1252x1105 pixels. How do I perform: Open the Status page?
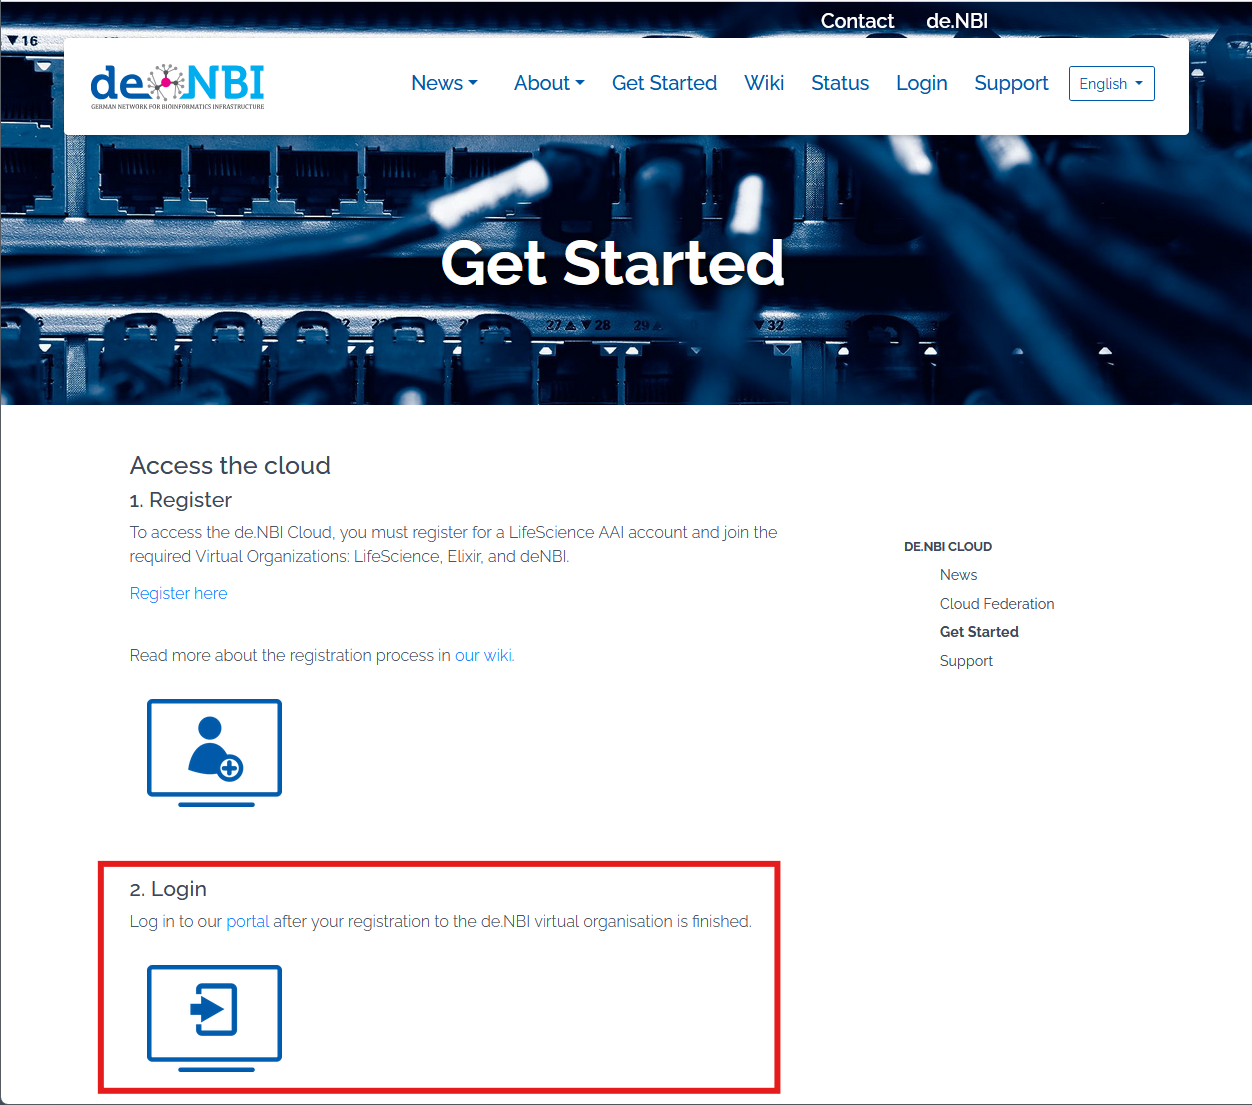[x=840, y=83]
